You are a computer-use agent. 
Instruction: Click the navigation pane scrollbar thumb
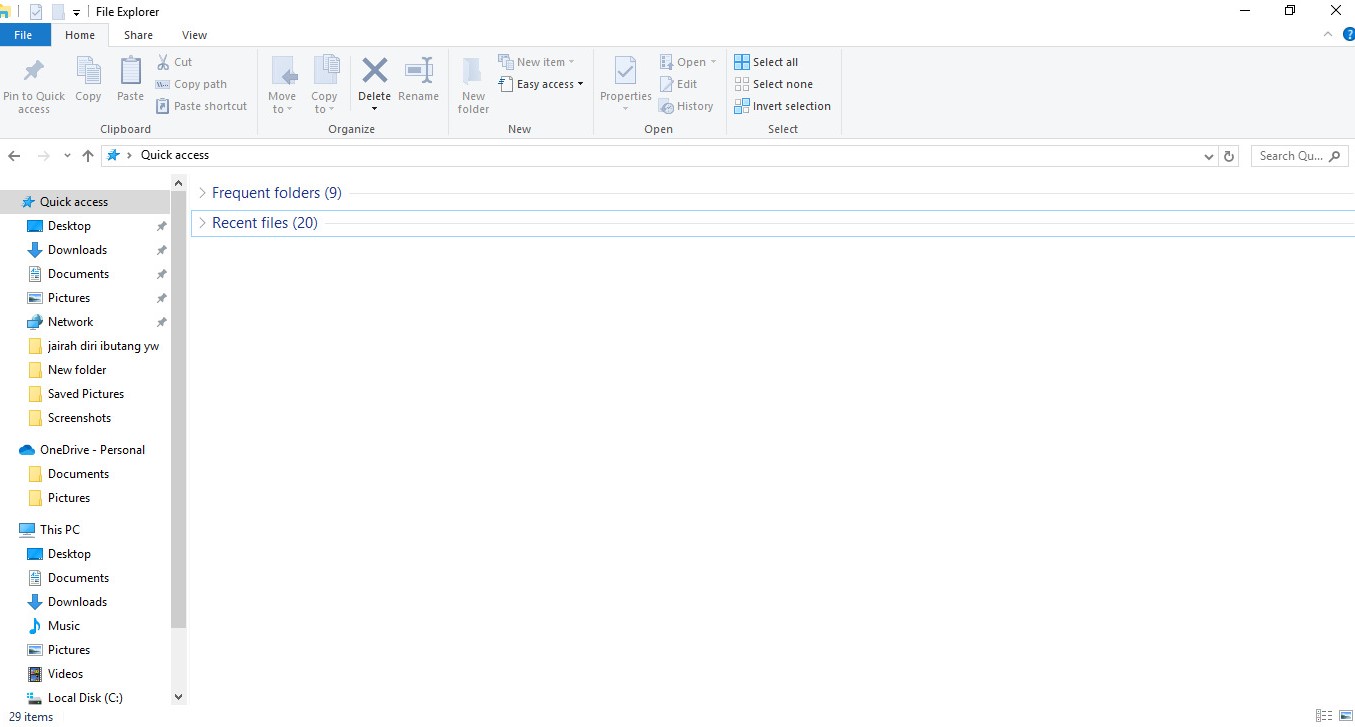coord(178,410)
